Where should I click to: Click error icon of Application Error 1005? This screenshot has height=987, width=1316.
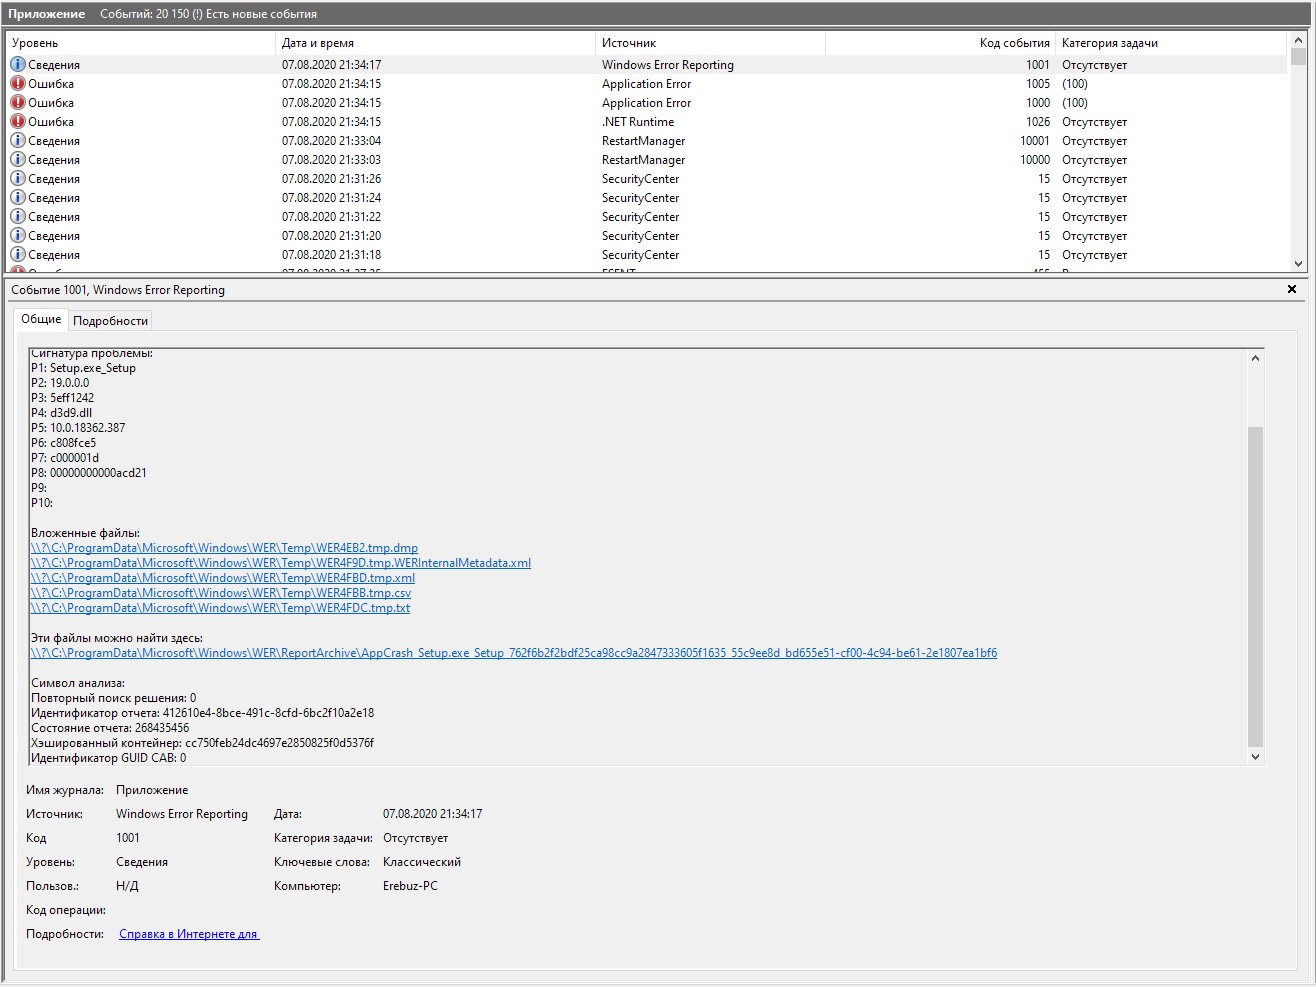tap(17, 84)
